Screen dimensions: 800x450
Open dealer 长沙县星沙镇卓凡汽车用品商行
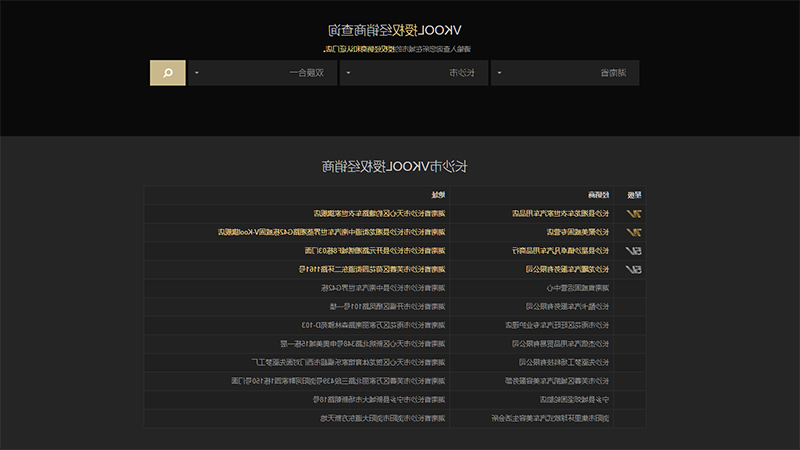click(x=561, y=251)
